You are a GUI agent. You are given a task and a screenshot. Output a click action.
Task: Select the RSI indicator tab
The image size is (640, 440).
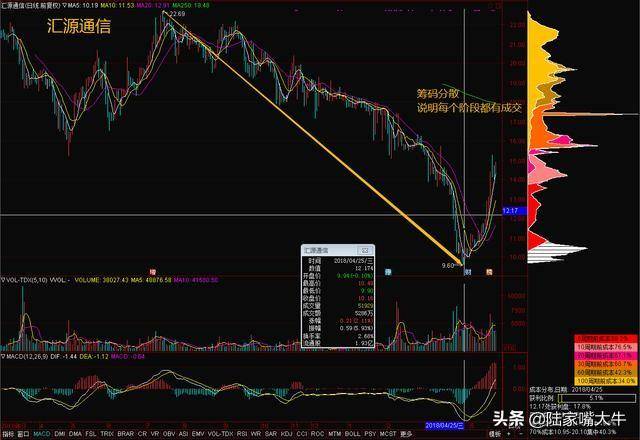point(242,434)
